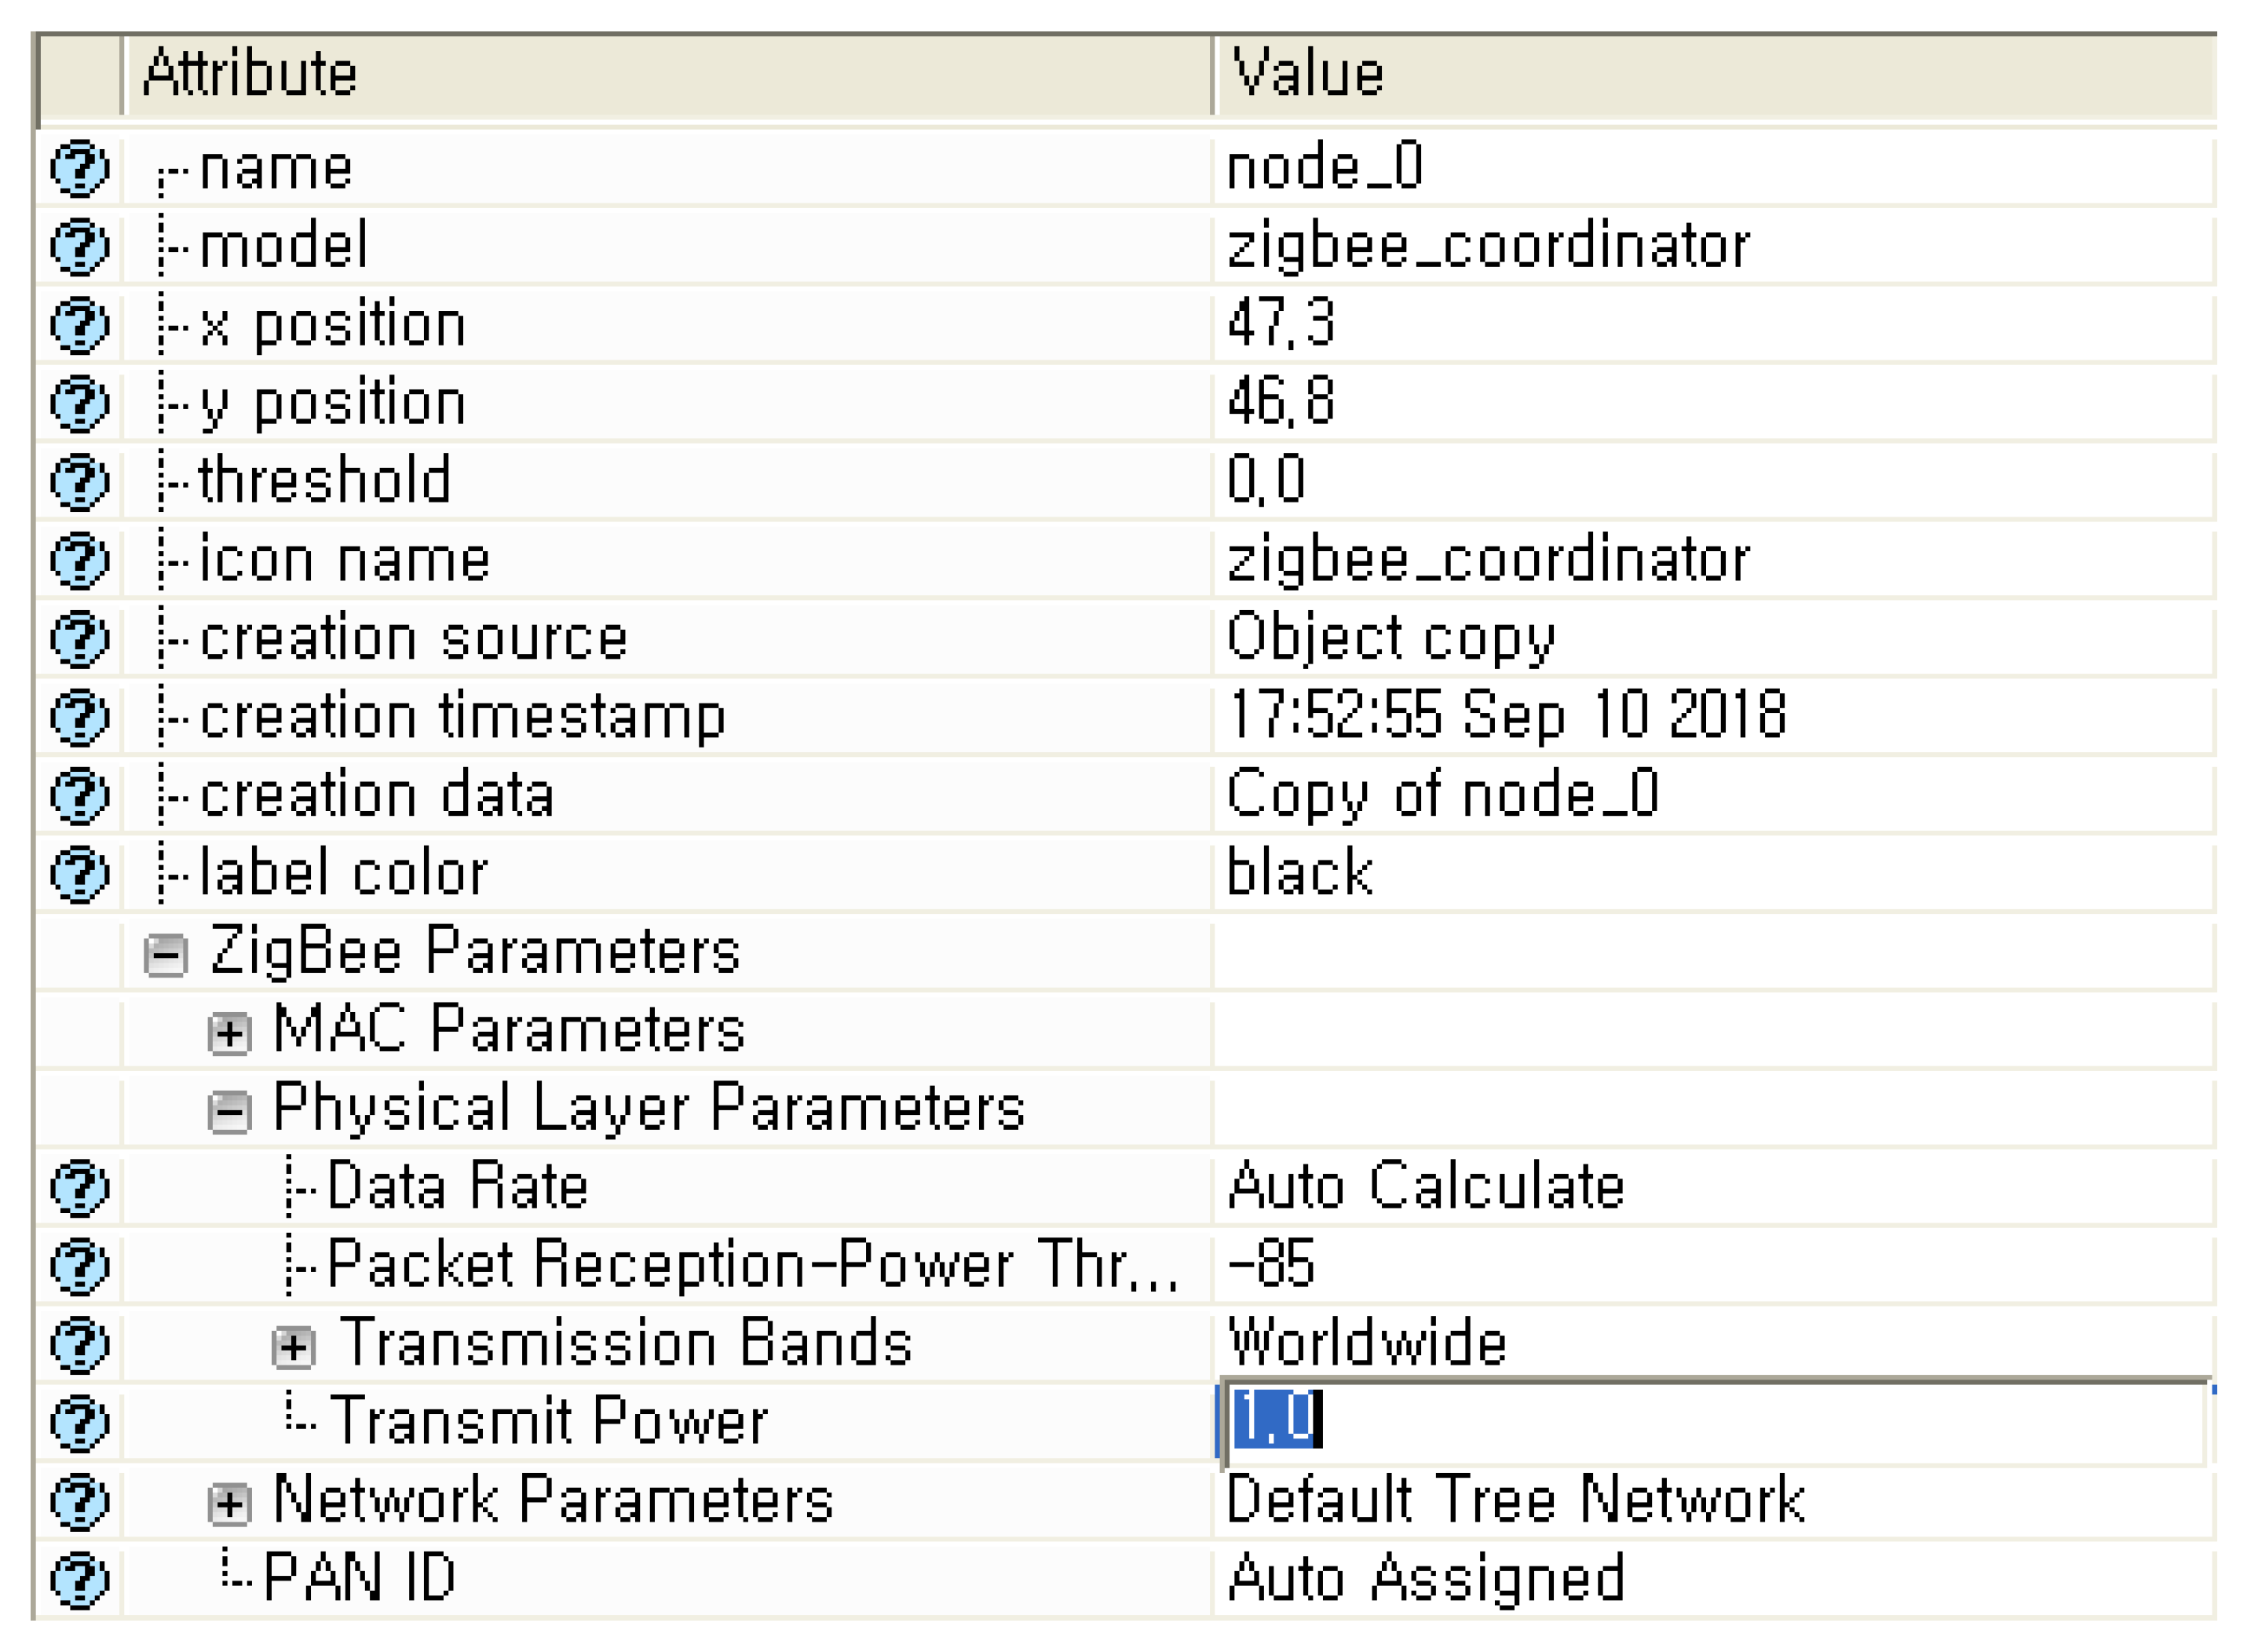This screenshot has width=2251, height=1652.
Task: Show help for label color attribute
Action: point(79,874)
